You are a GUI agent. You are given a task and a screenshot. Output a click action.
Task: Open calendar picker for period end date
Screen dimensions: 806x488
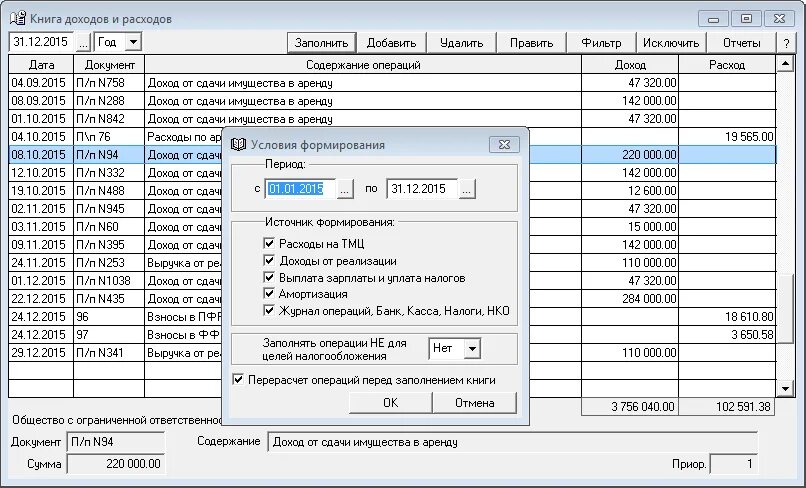pos(467,189)
